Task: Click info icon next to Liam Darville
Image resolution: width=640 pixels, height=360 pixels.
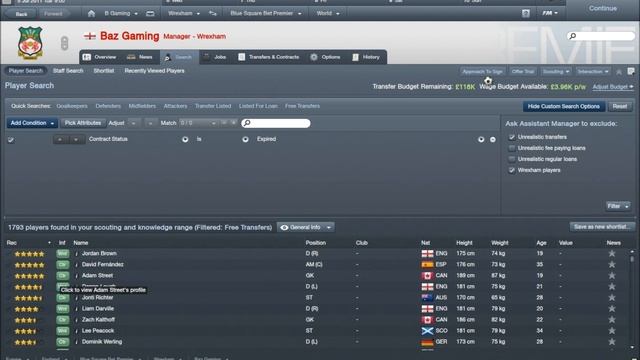Action: coord(76,309)
